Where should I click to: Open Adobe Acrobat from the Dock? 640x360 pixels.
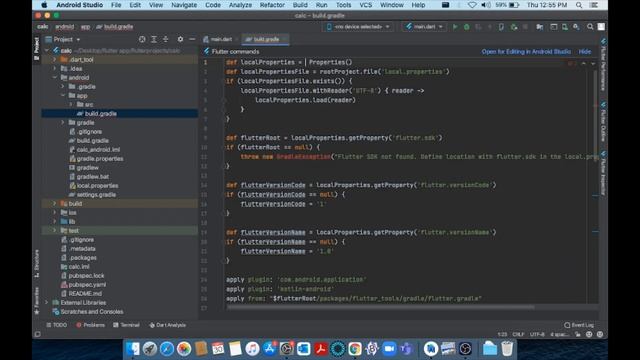(x=320, y=349)
